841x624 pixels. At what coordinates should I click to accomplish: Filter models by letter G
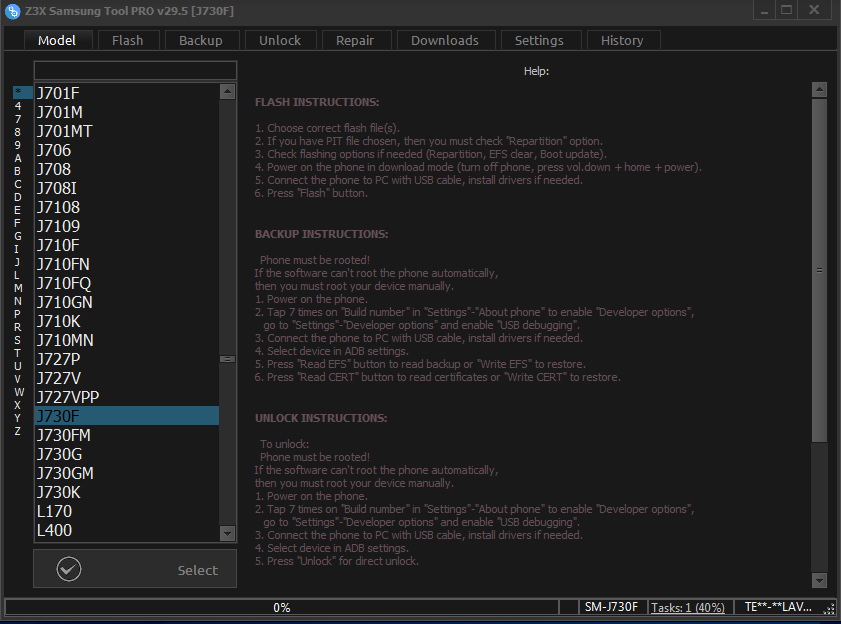(18, 236)
